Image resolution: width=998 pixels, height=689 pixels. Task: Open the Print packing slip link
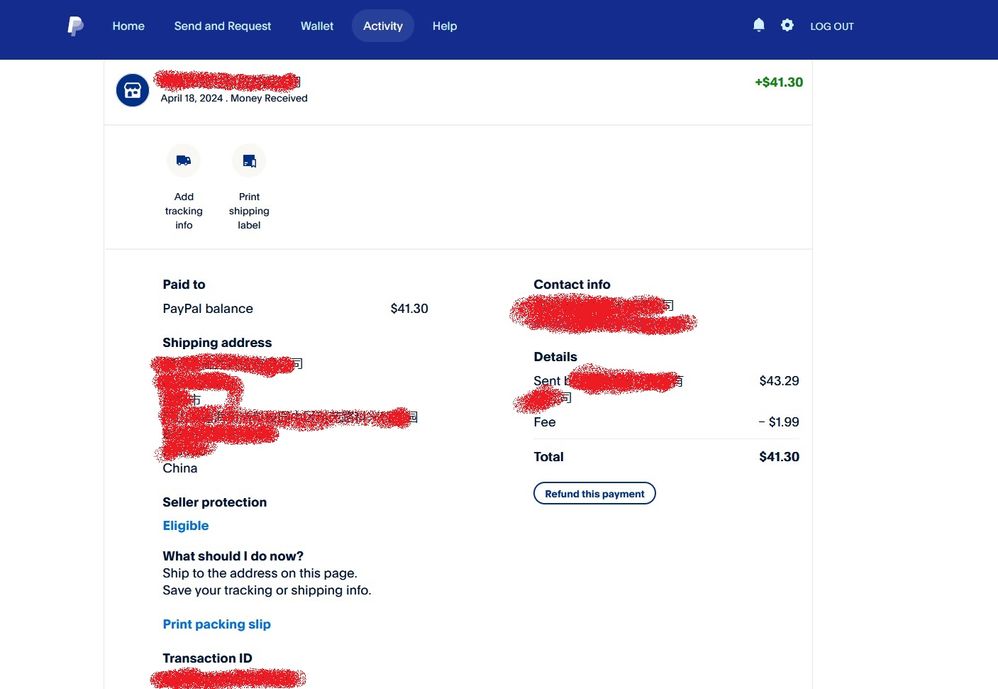coord(217,623)
